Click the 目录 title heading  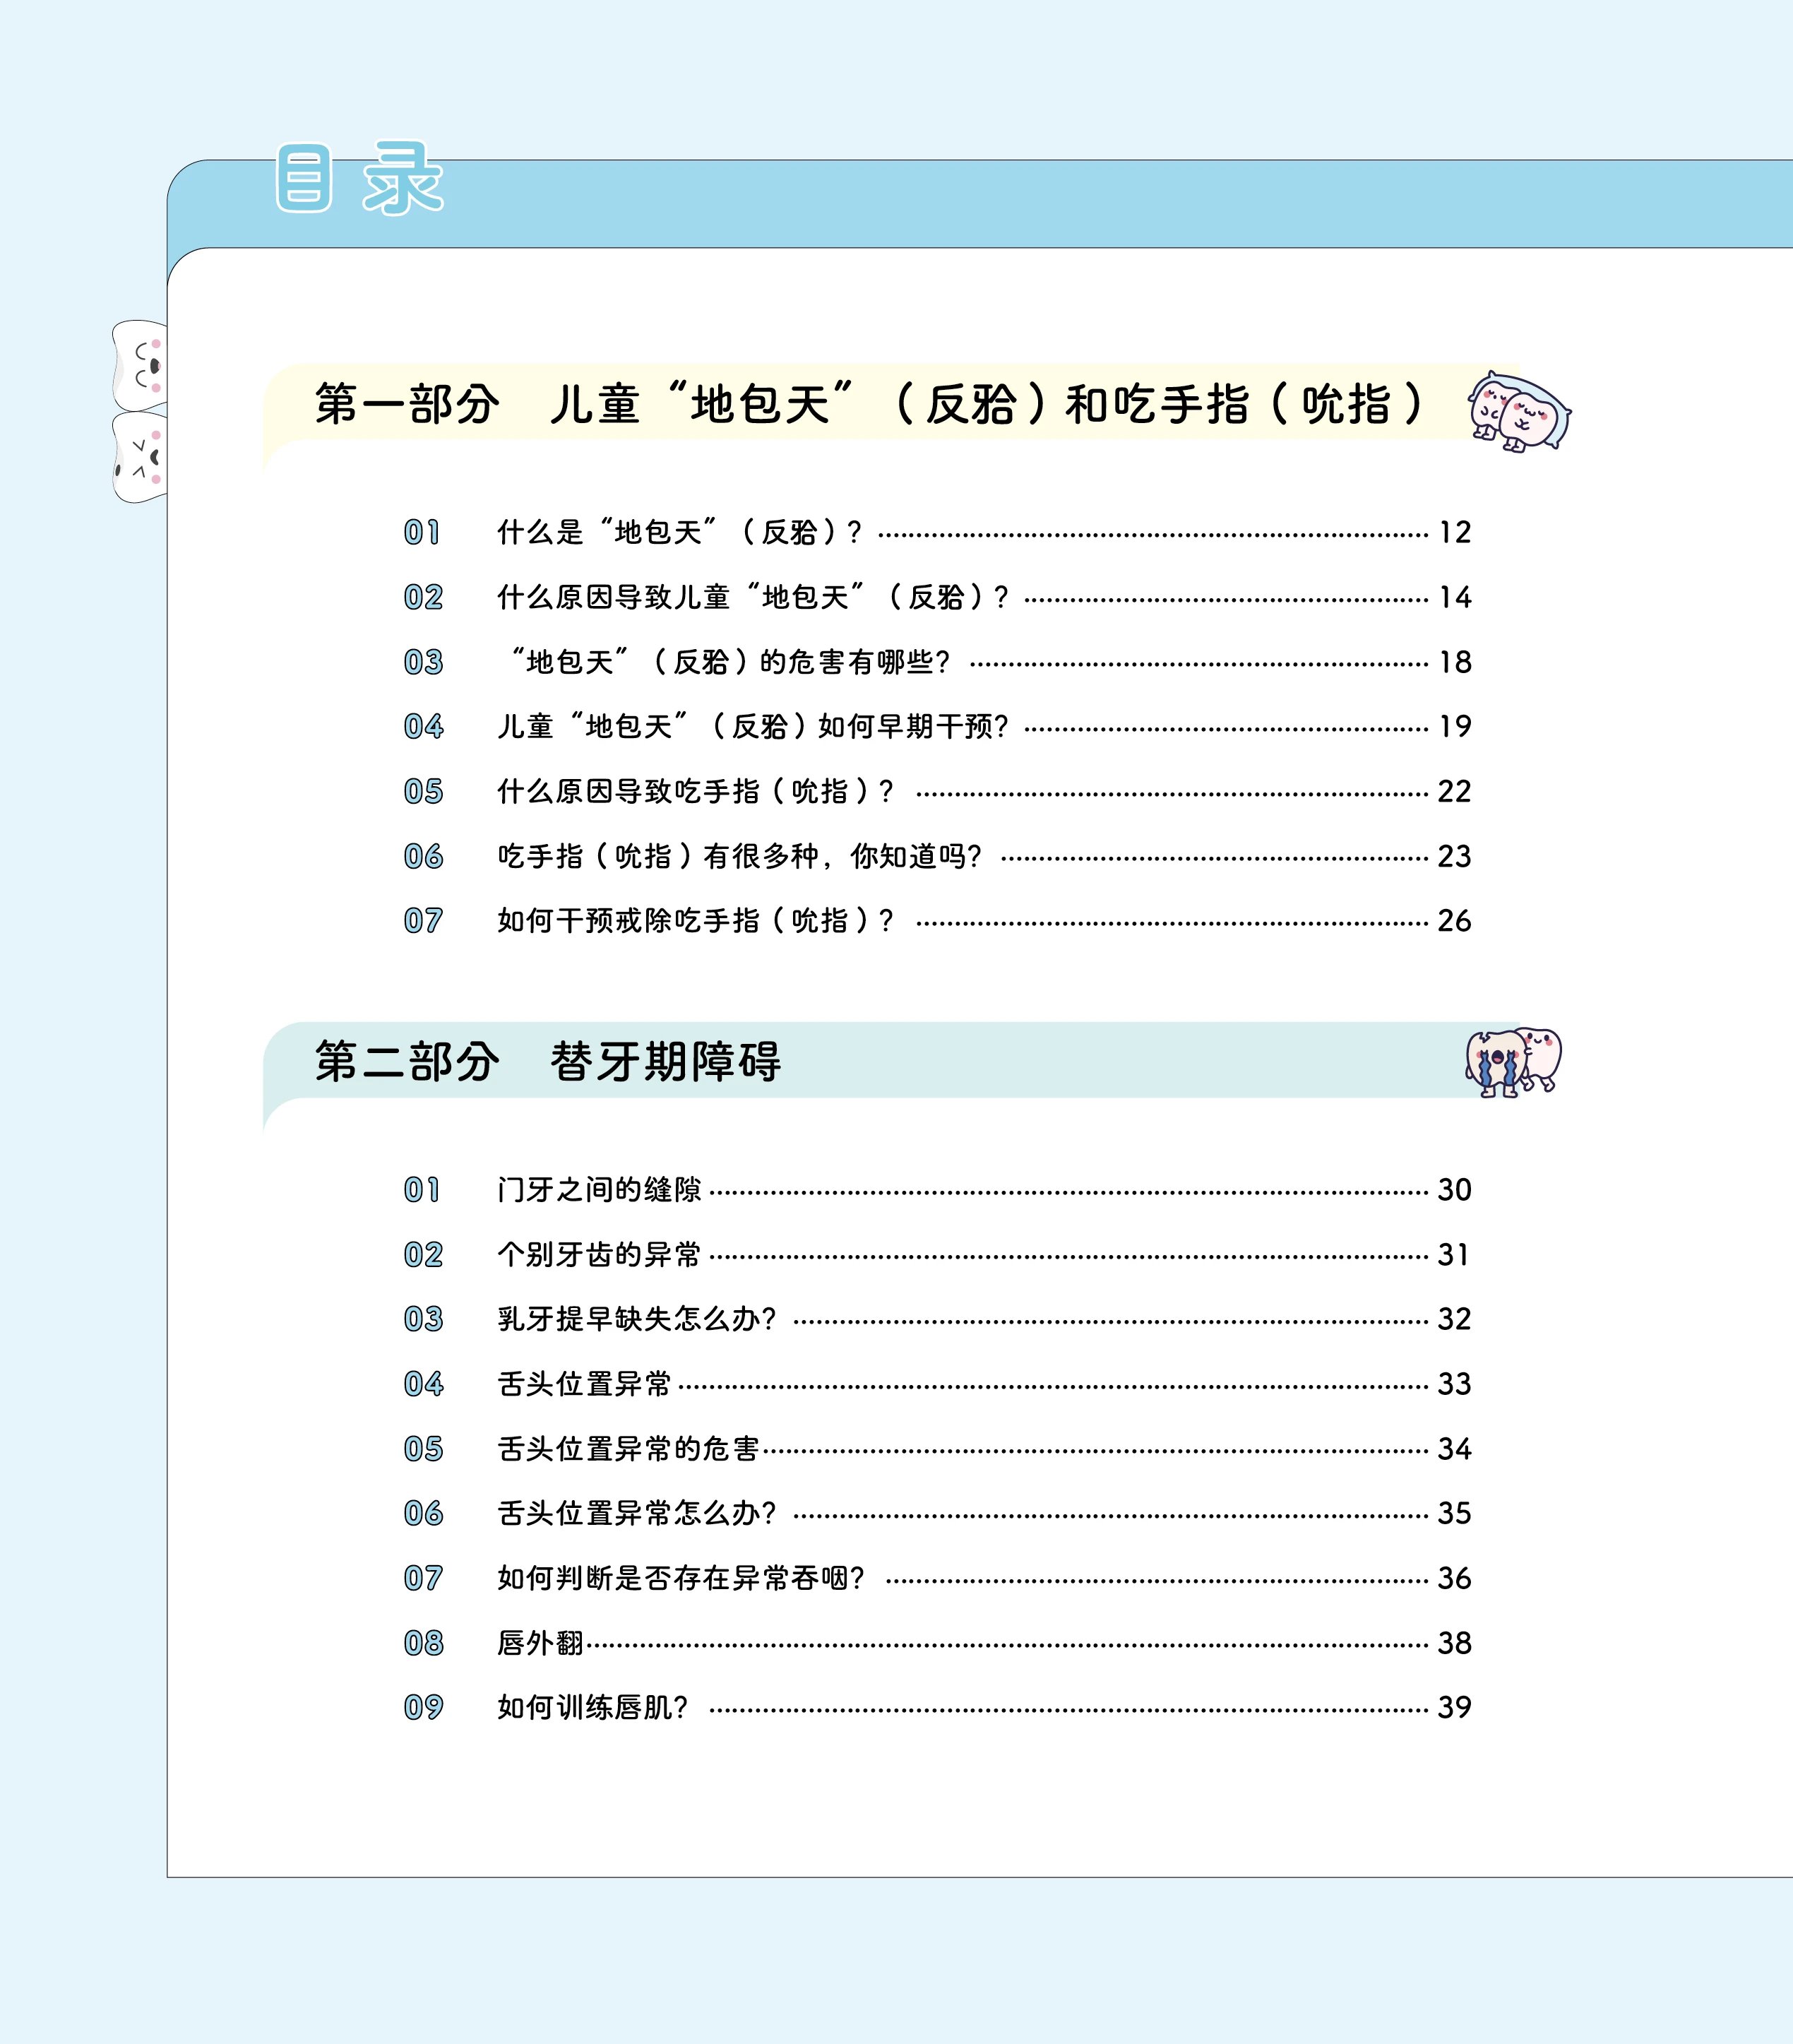pos(359,179)
